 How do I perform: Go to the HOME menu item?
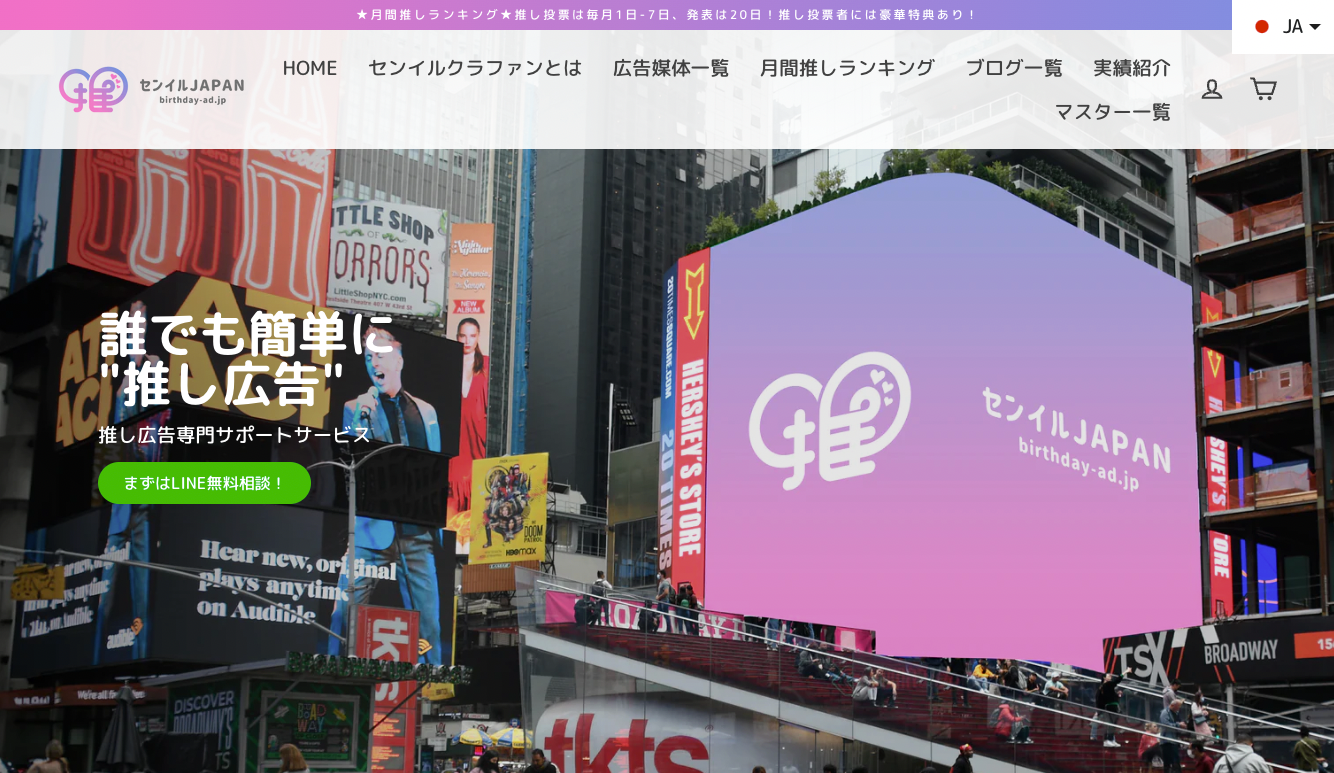[309, 68]
